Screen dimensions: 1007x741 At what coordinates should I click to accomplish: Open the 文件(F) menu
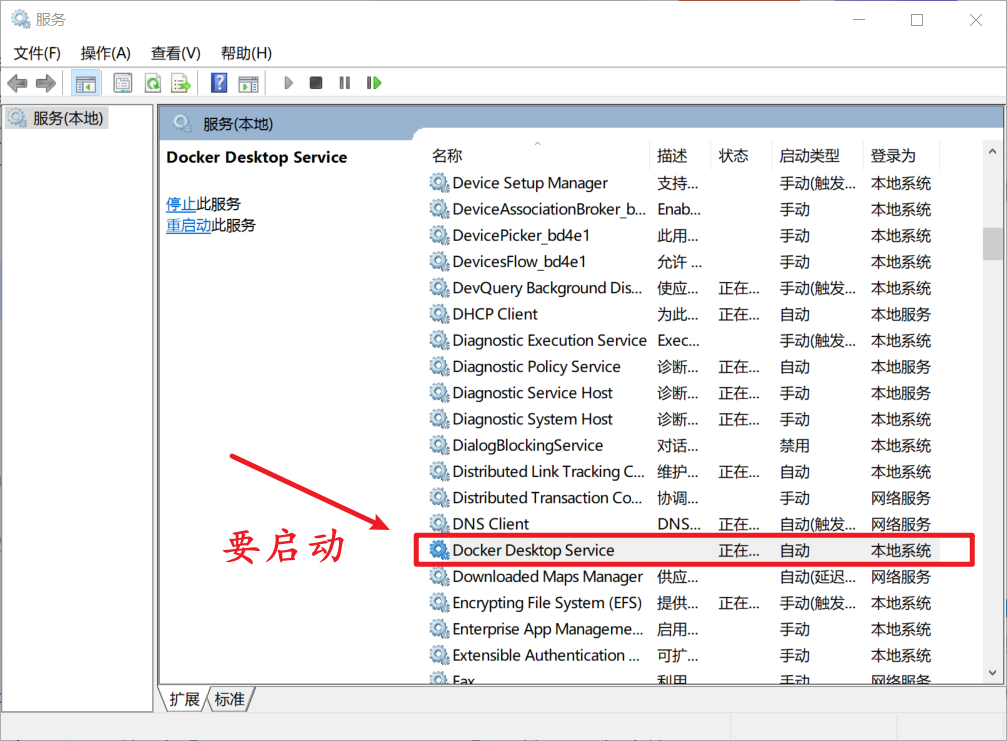(37, 53)
